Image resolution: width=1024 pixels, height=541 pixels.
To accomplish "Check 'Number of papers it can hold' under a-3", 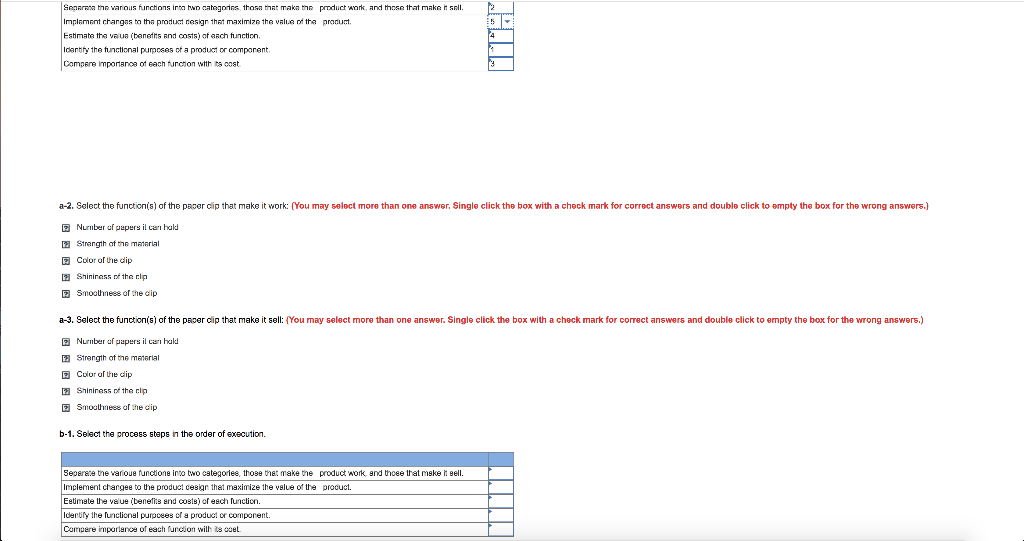I will [x=65, y=342].
